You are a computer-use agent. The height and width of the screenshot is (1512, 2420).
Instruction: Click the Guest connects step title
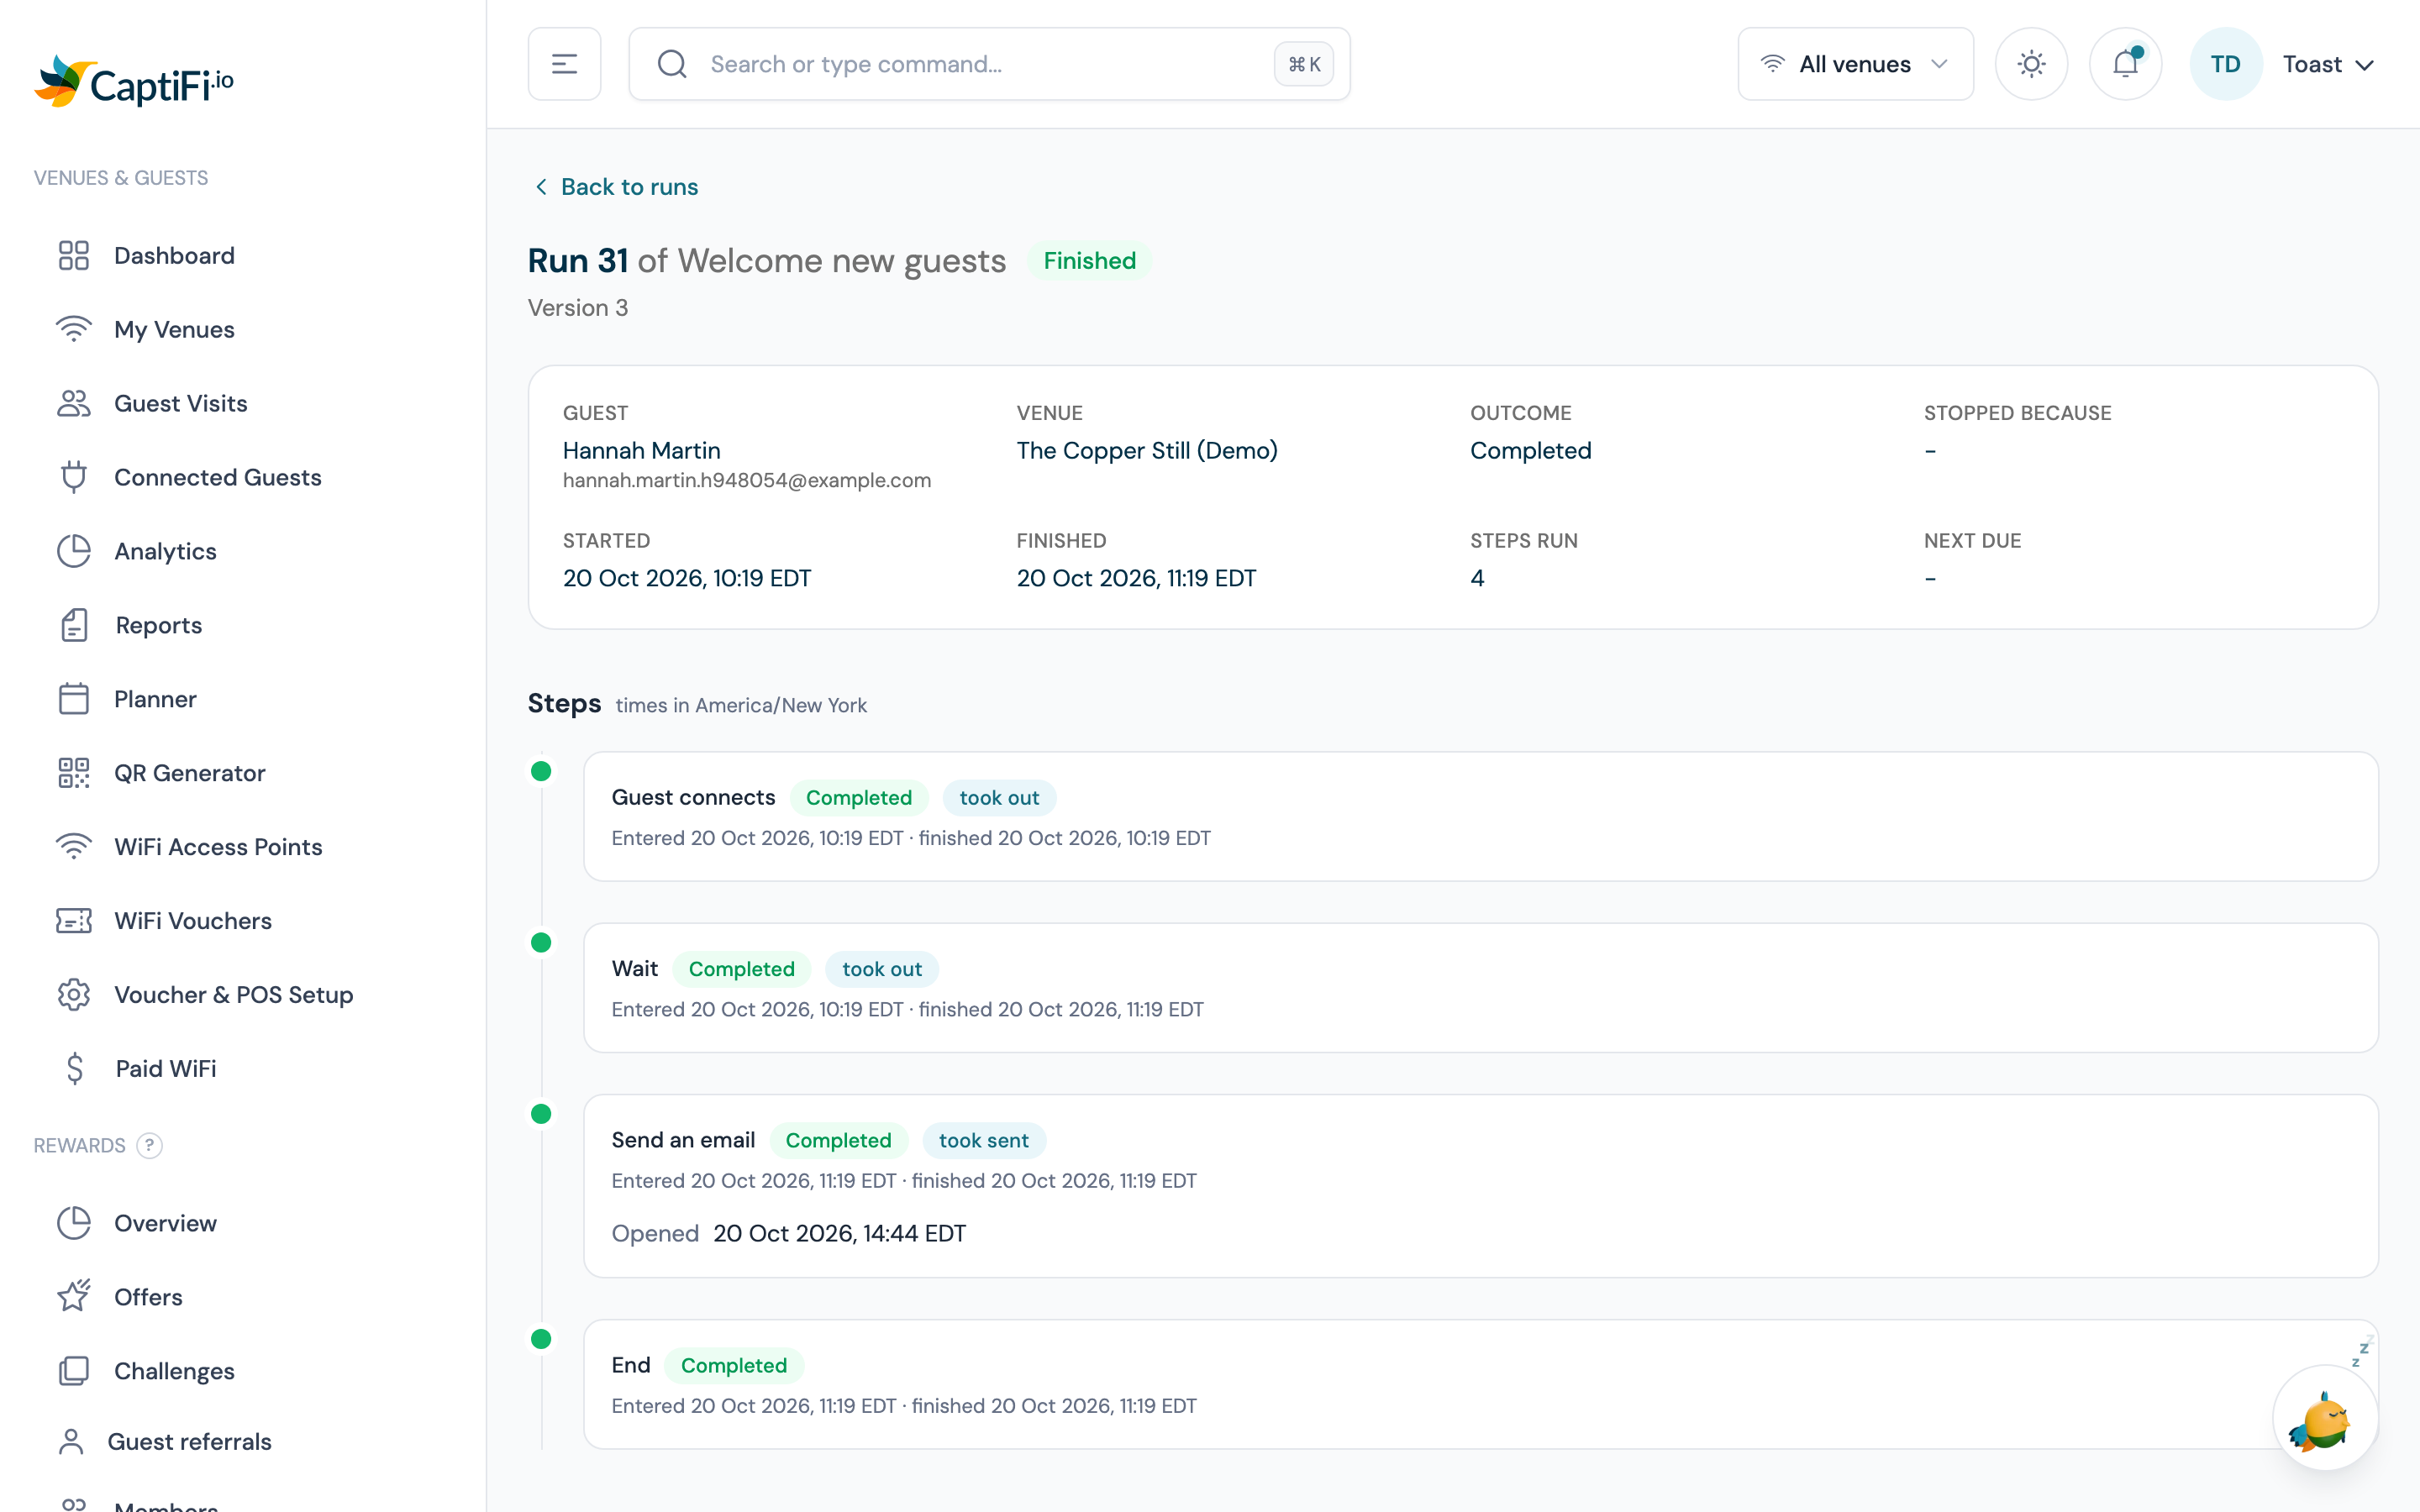(x=693, y=797)
